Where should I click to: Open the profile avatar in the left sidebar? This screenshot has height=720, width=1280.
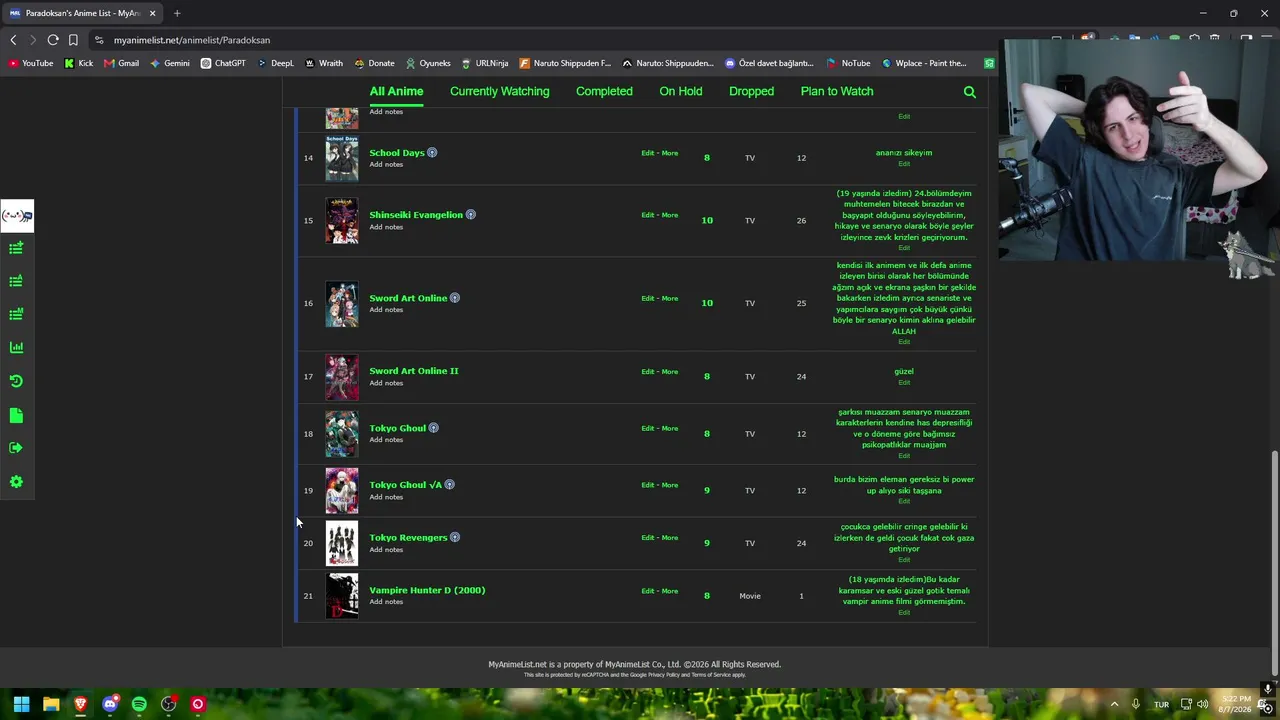coord(17,216)
